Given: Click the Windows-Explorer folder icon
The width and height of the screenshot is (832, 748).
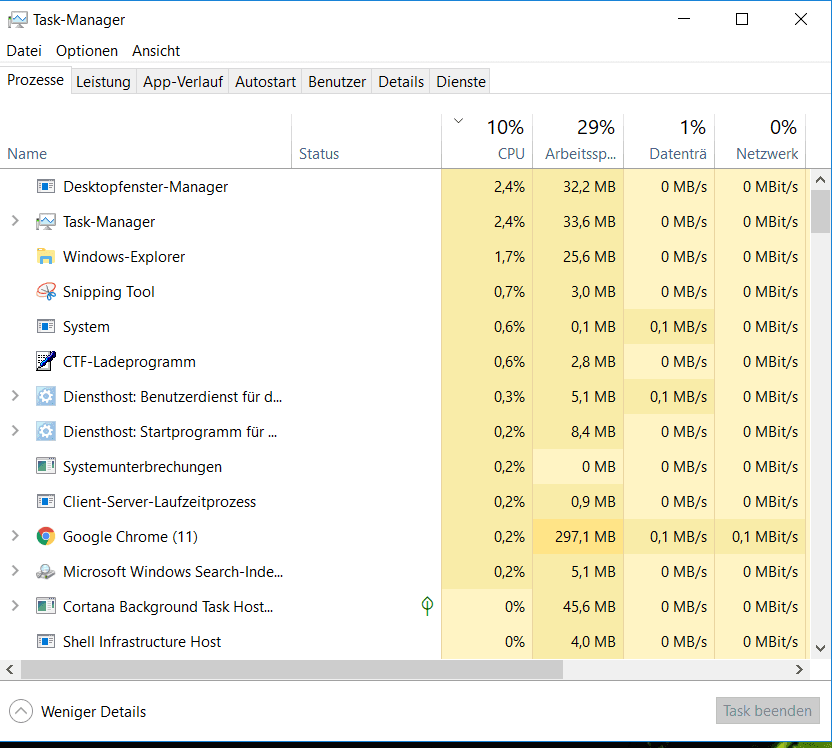Looking at the screenshot, I should [x=46, y=256].
